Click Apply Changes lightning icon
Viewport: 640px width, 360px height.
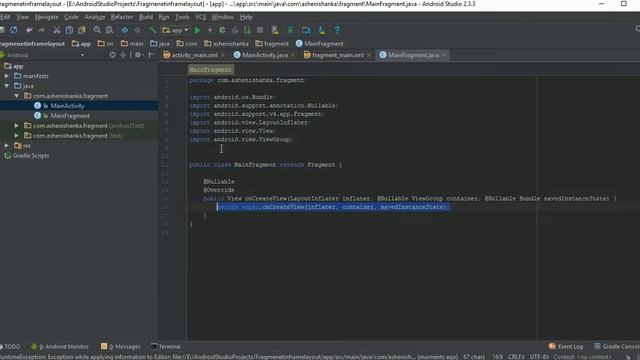(210, 30)
